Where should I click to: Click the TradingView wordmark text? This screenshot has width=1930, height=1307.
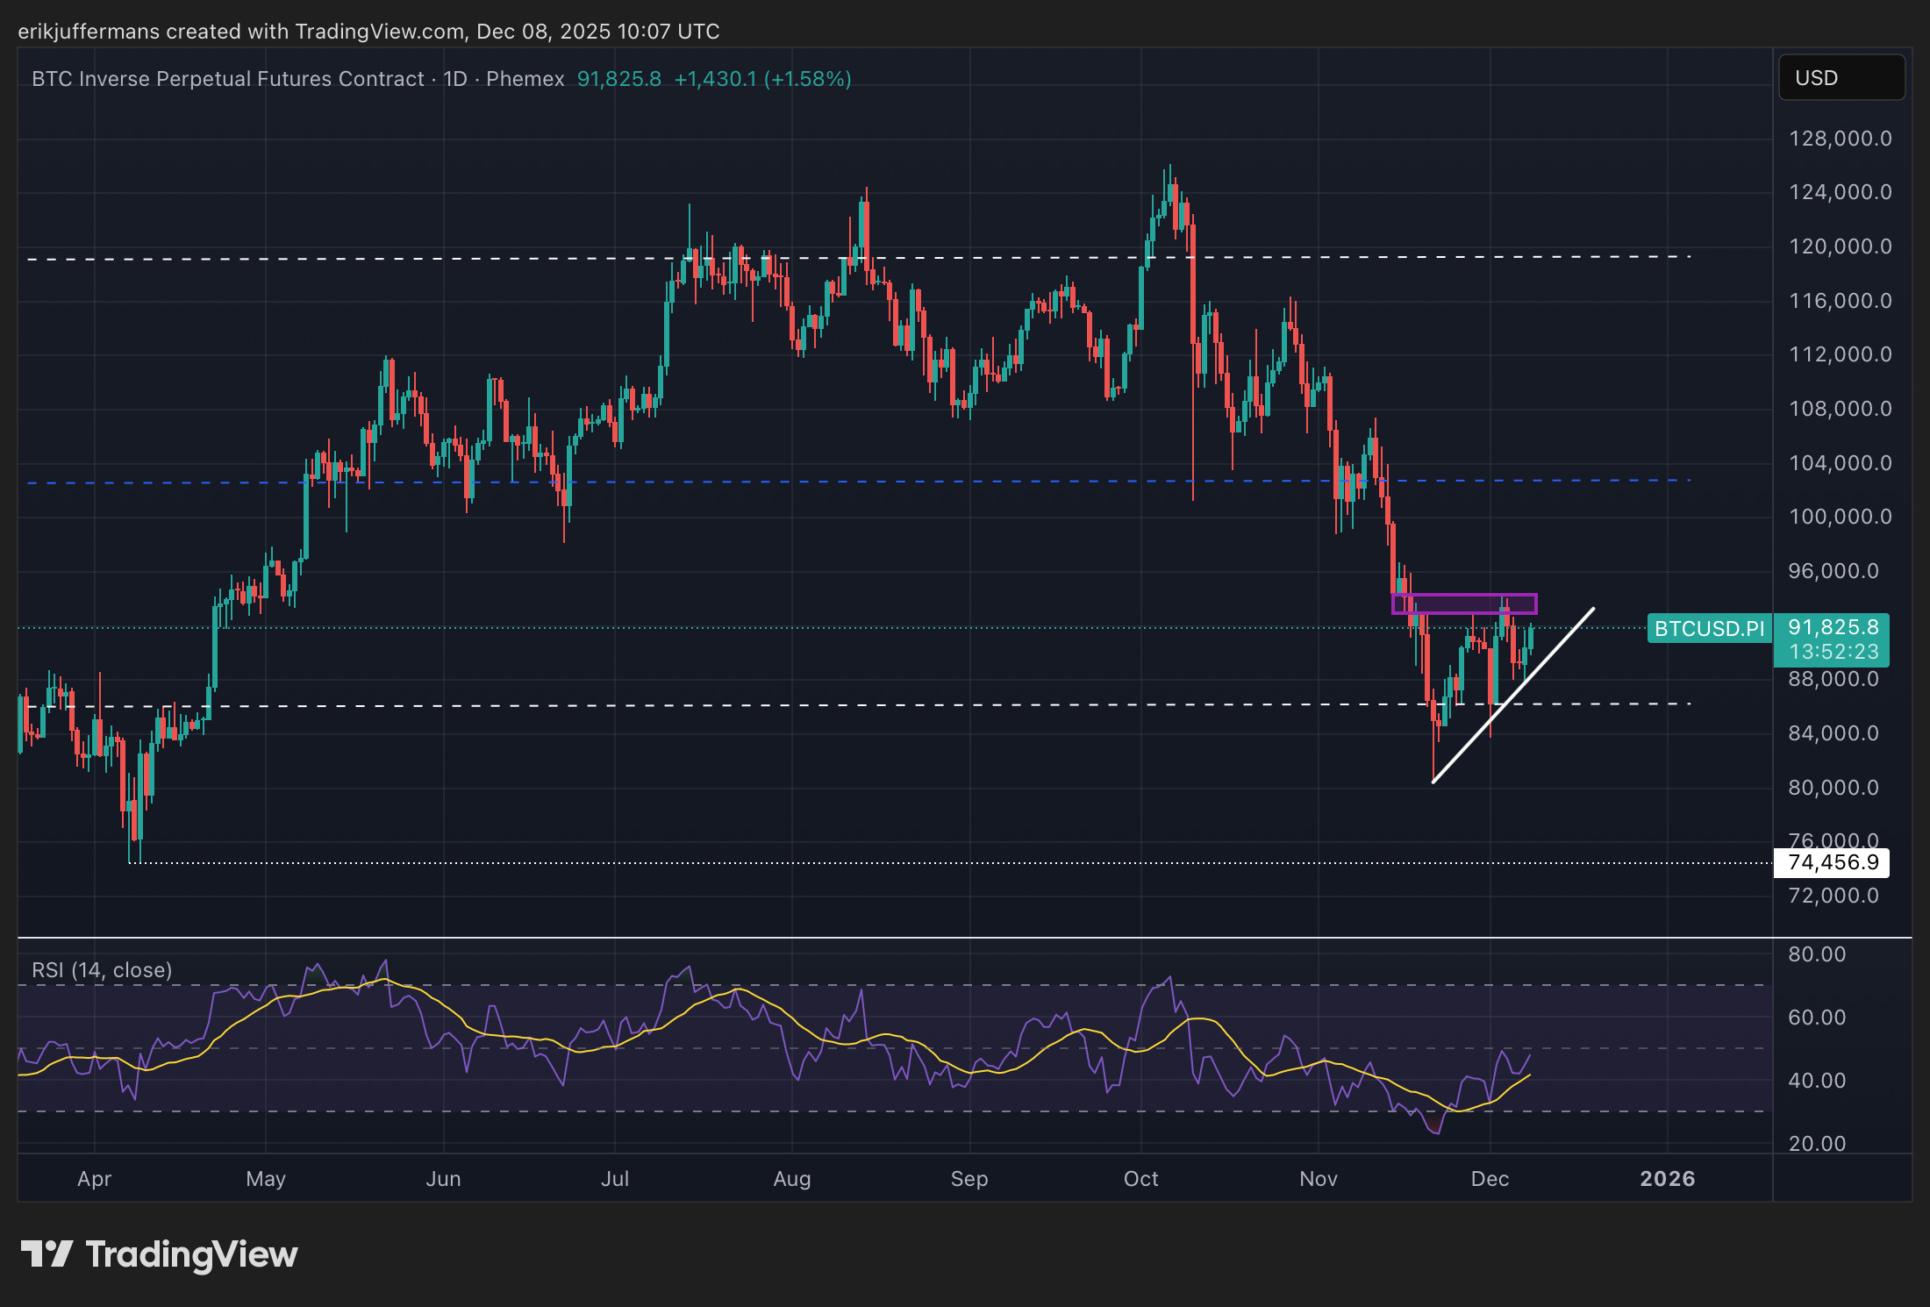(192, 1254)
